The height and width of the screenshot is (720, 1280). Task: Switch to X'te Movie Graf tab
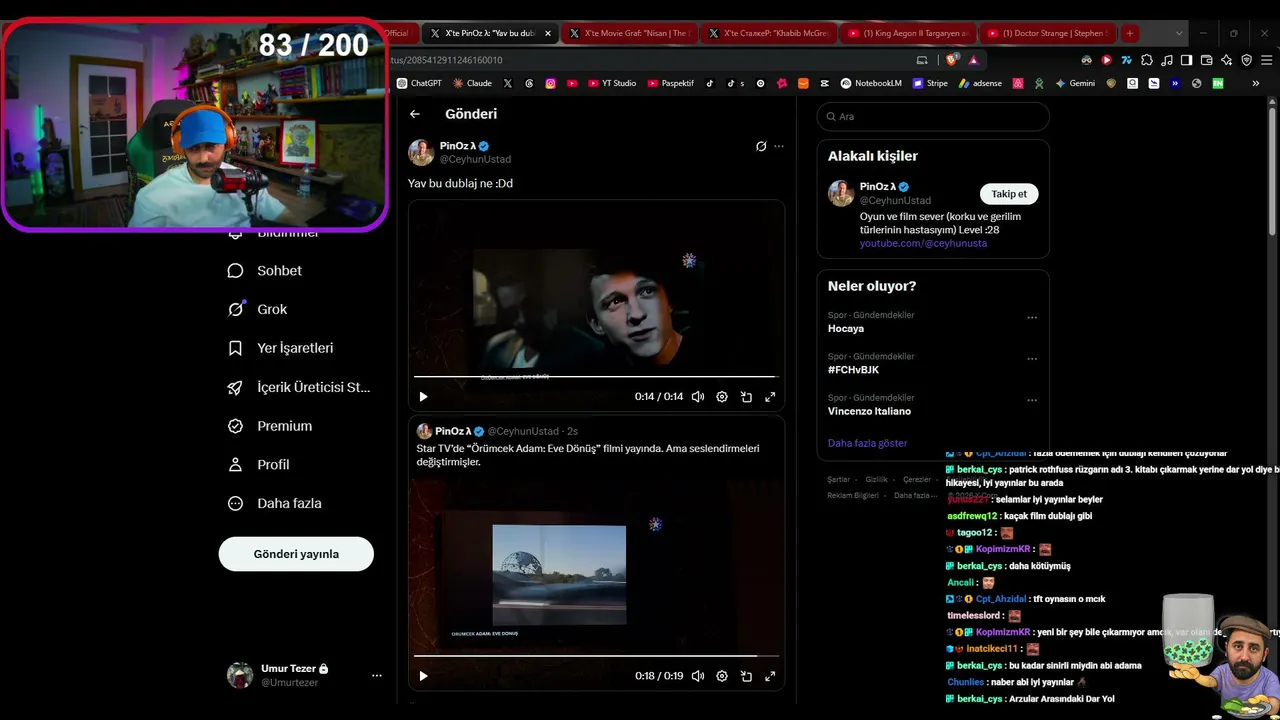pyautogui.click(x=630, y=33)
